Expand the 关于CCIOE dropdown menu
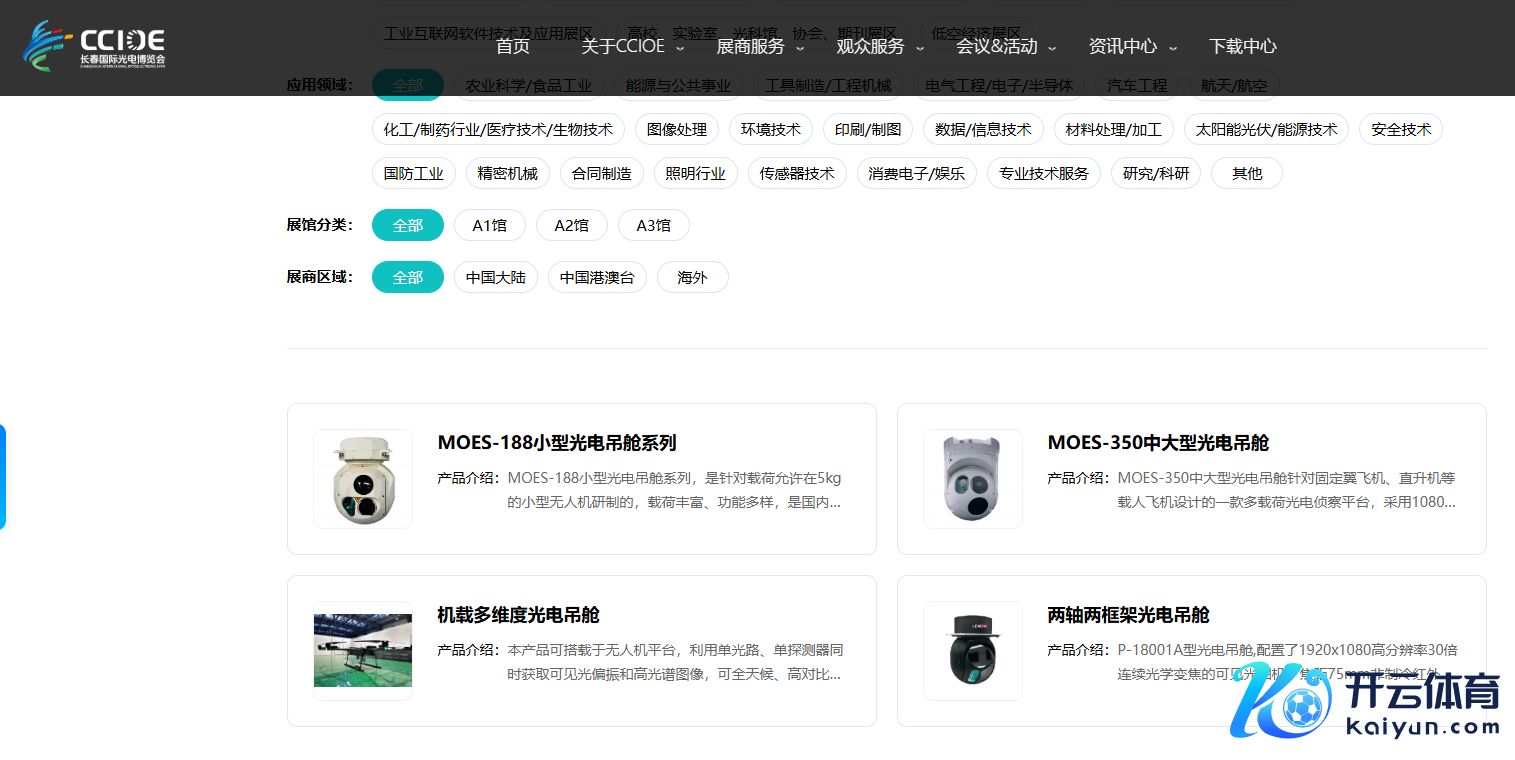1515x760 pixels. coord(623,46)
